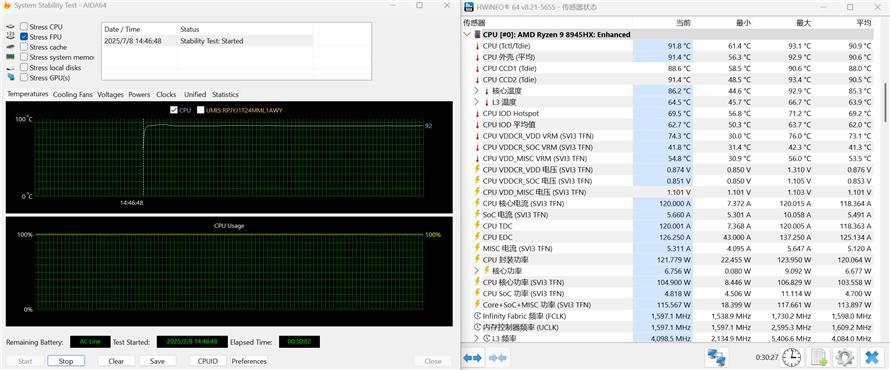Click the save log file icon
This screenshot has width=890, height=370.
pos(819,358)
